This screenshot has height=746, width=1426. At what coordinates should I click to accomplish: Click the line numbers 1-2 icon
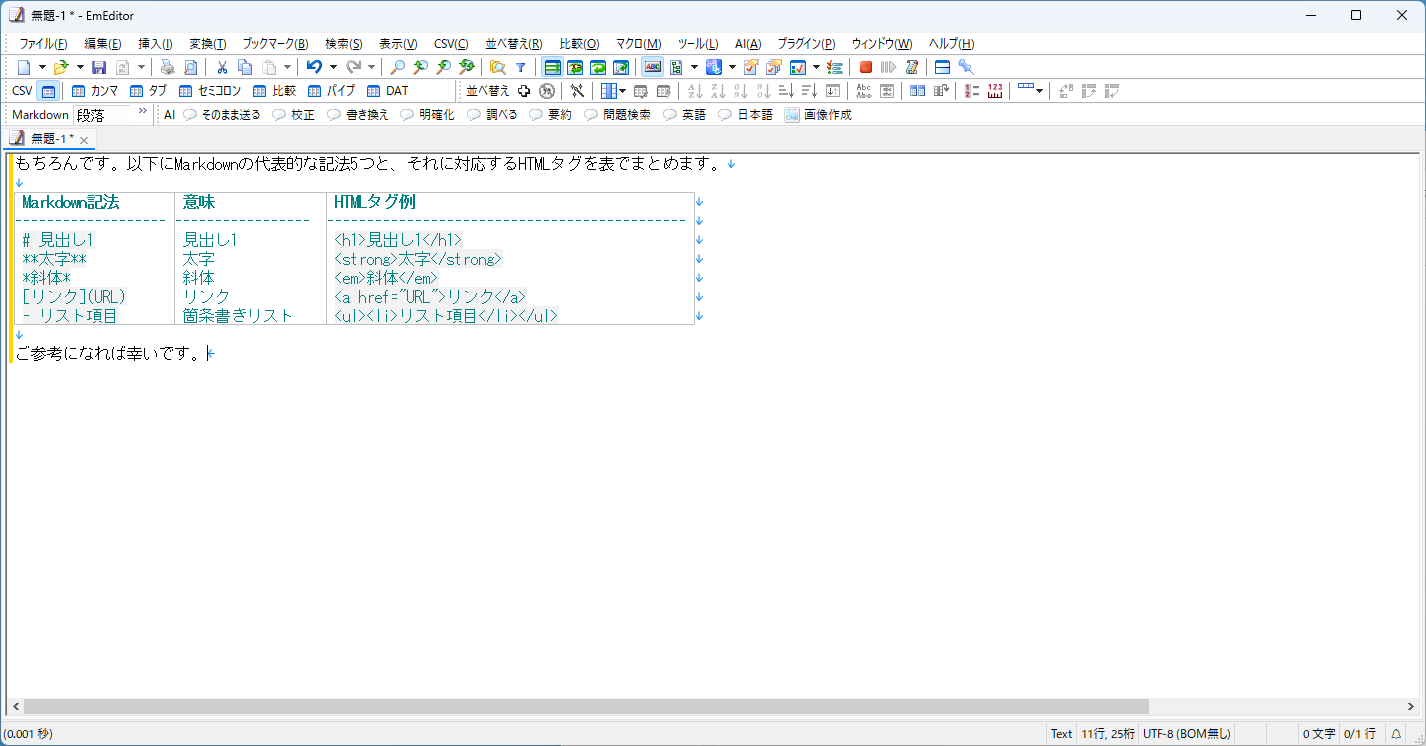(971, 91)
